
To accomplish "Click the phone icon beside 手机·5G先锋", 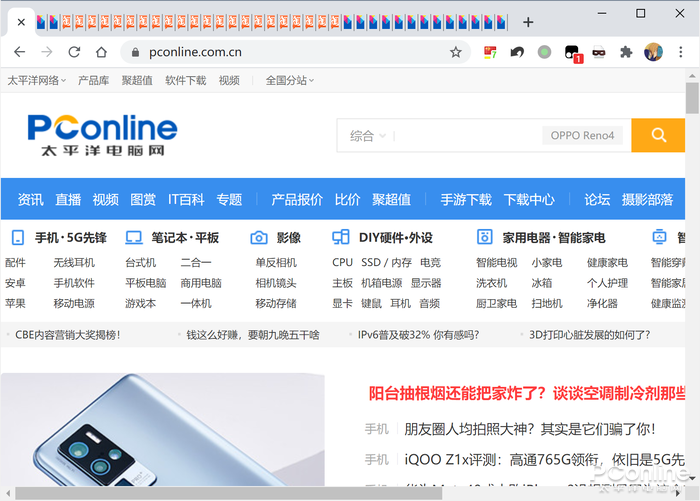I will point(17,238).
